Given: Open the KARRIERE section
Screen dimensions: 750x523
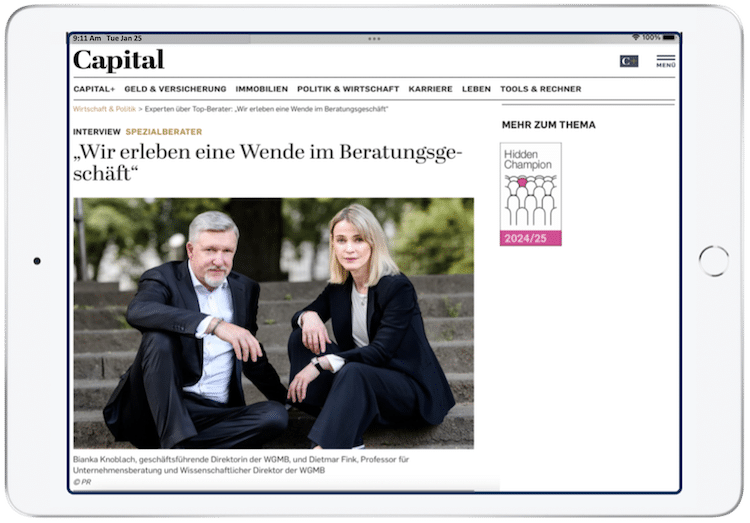Looking at the screenshot, I should point(430,89).
